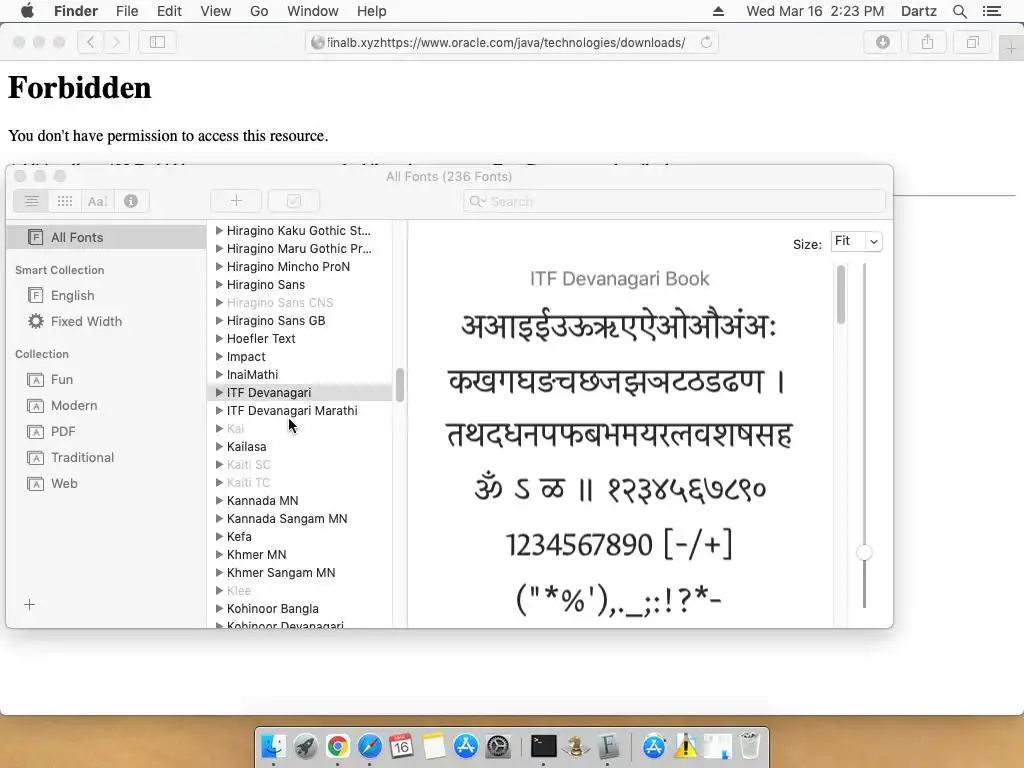The image size is (1024, 768).
Task: Click the Dartz user name in menu bar
Action: tap(918, 11)
